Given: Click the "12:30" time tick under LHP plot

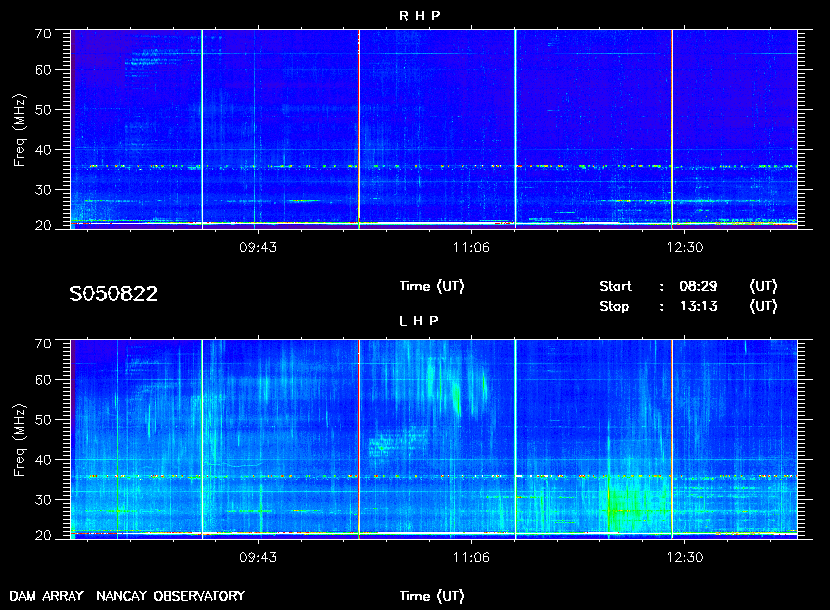Looking at the screenshot, I should pos(684,557).
